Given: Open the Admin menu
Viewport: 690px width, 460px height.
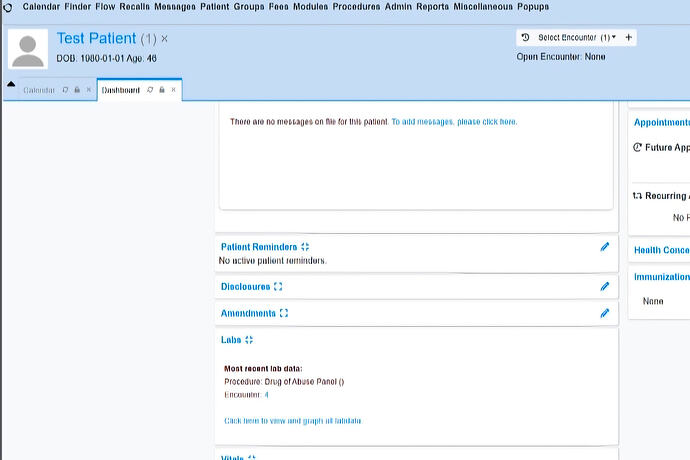Looking at the screenshot, I should (398, 7).
